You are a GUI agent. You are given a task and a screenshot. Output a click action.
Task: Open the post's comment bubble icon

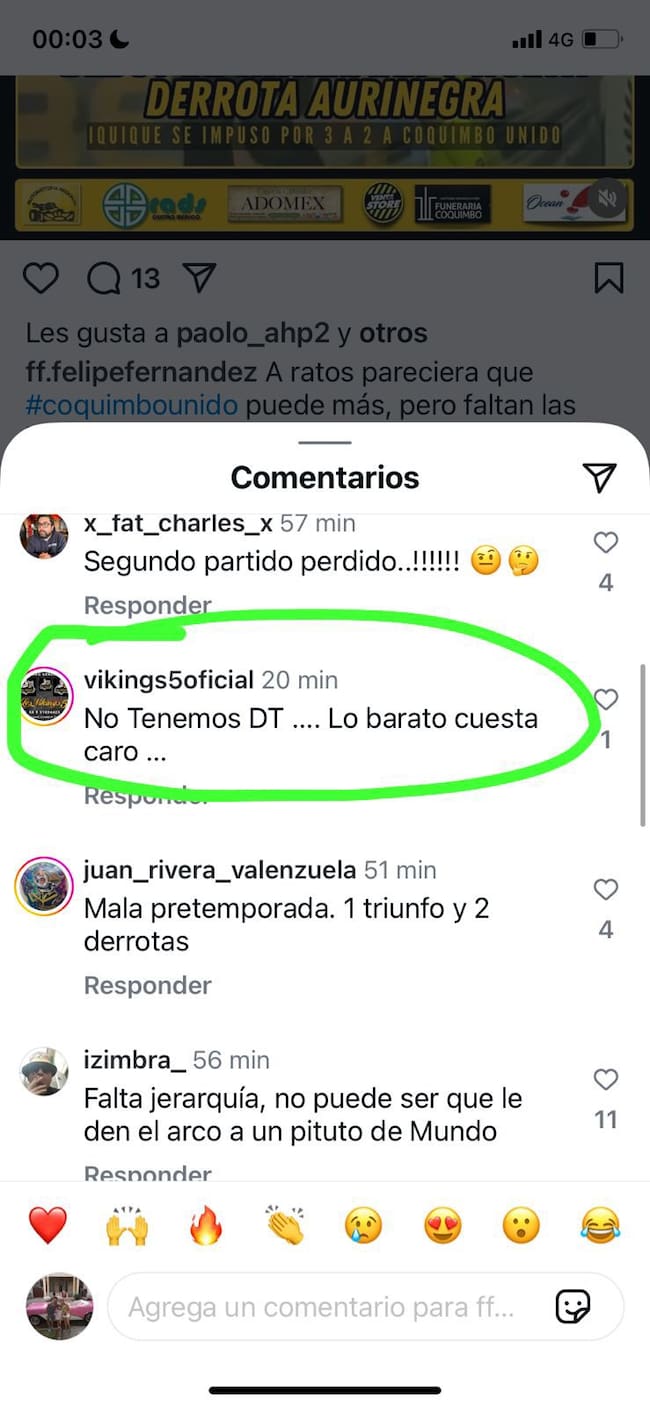103,278
